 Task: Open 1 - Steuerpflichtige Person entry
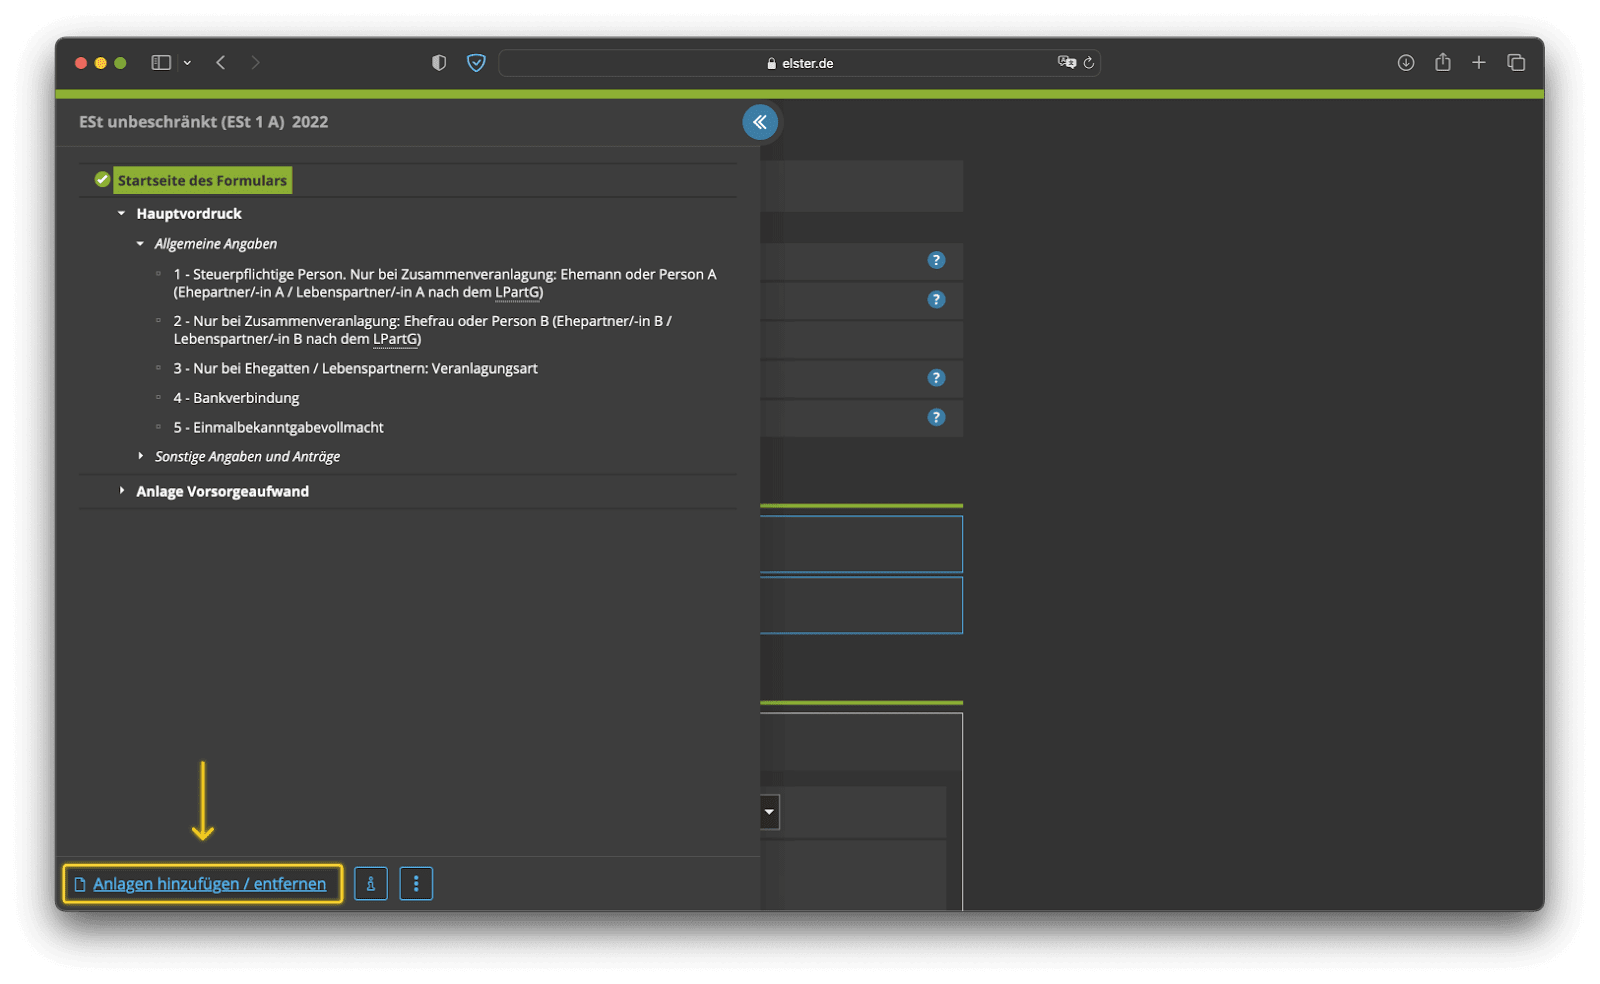[445, 283]
